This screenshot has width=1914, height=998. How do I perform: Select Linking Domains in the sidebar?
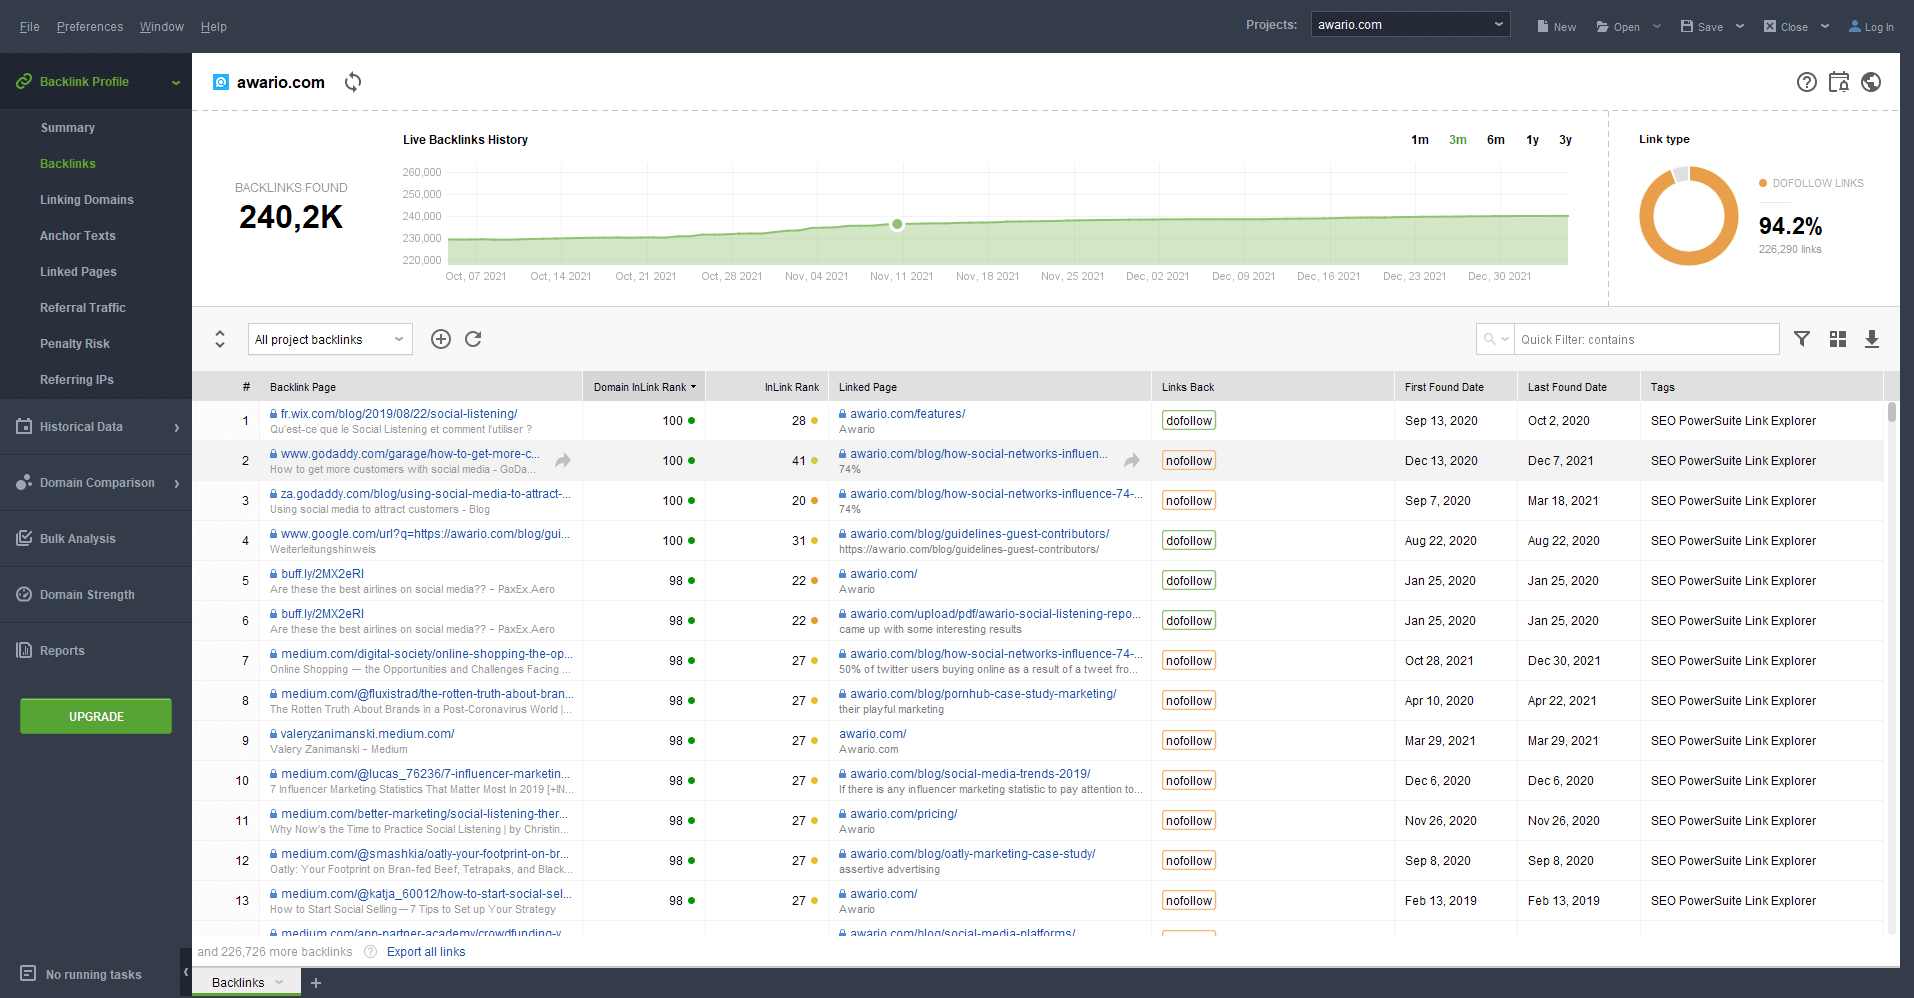tap(87, 200)
